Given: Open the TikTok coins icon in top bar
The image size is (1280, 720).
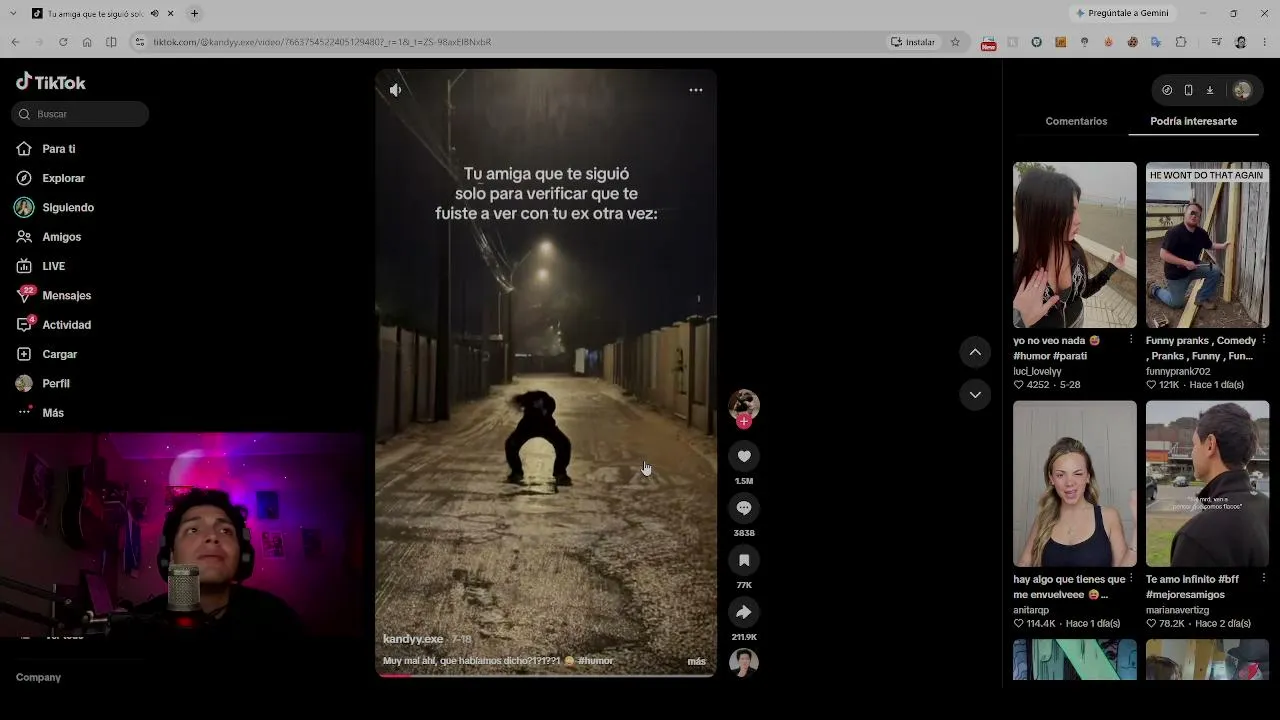Looking at the screenshot, I should coord(1167,90).
